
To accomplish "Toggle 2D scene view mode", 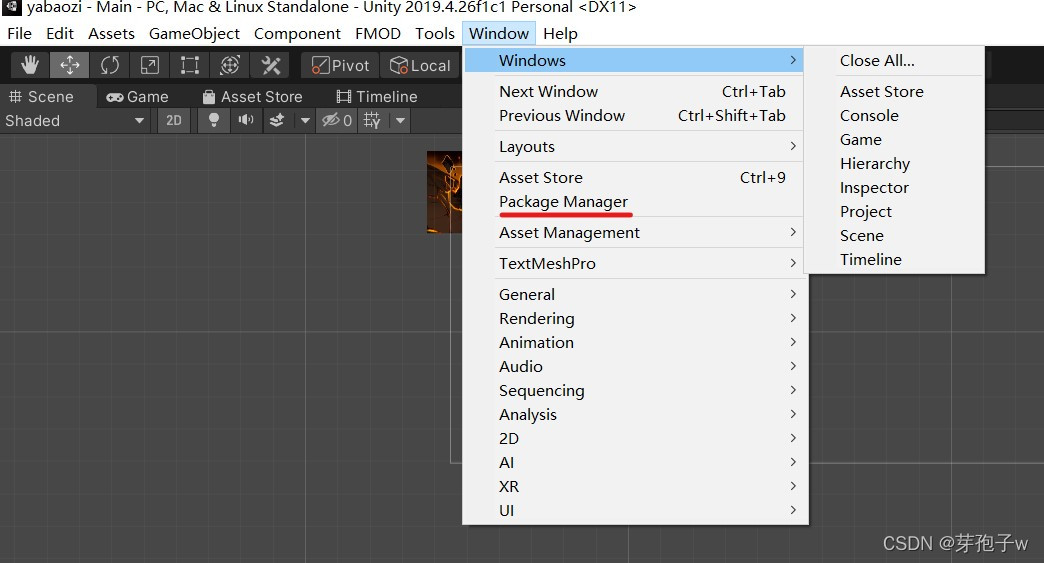I will 174,120.
